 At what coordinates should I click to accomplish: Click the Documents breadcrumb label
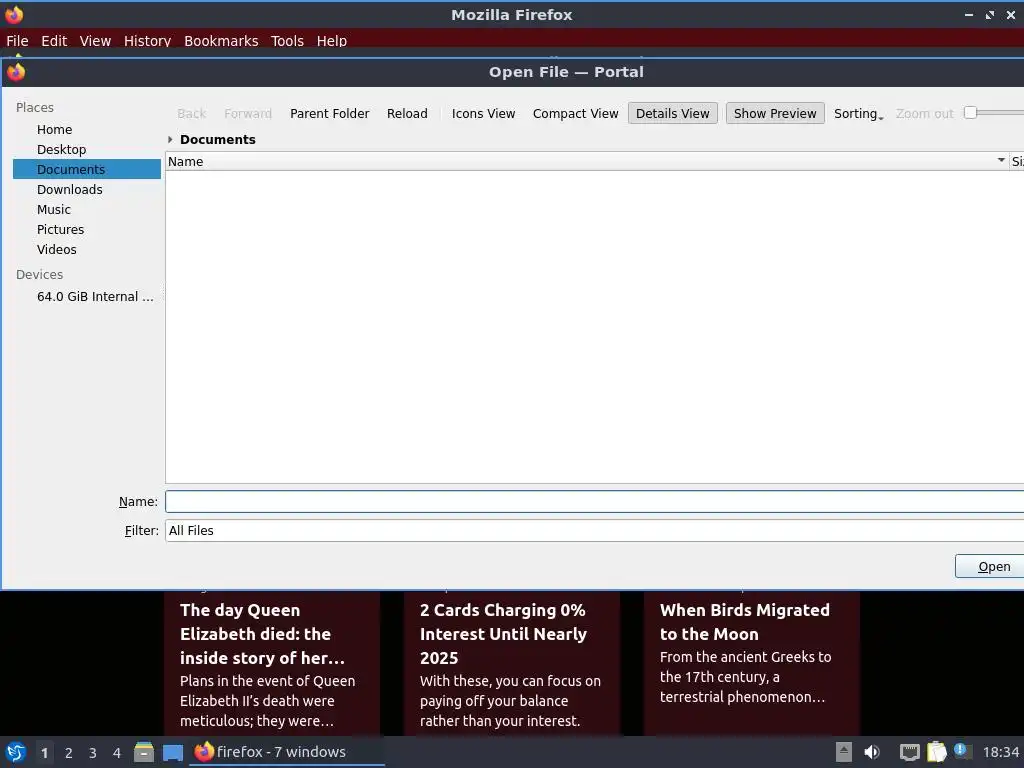(x=217, y=139)
